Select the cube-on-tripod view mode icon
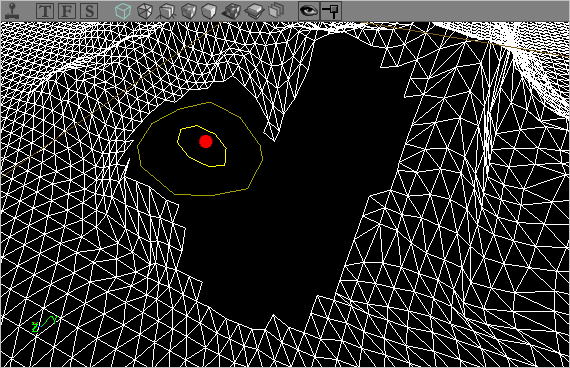Screen dimensions: 570x368 coord(166,11)
